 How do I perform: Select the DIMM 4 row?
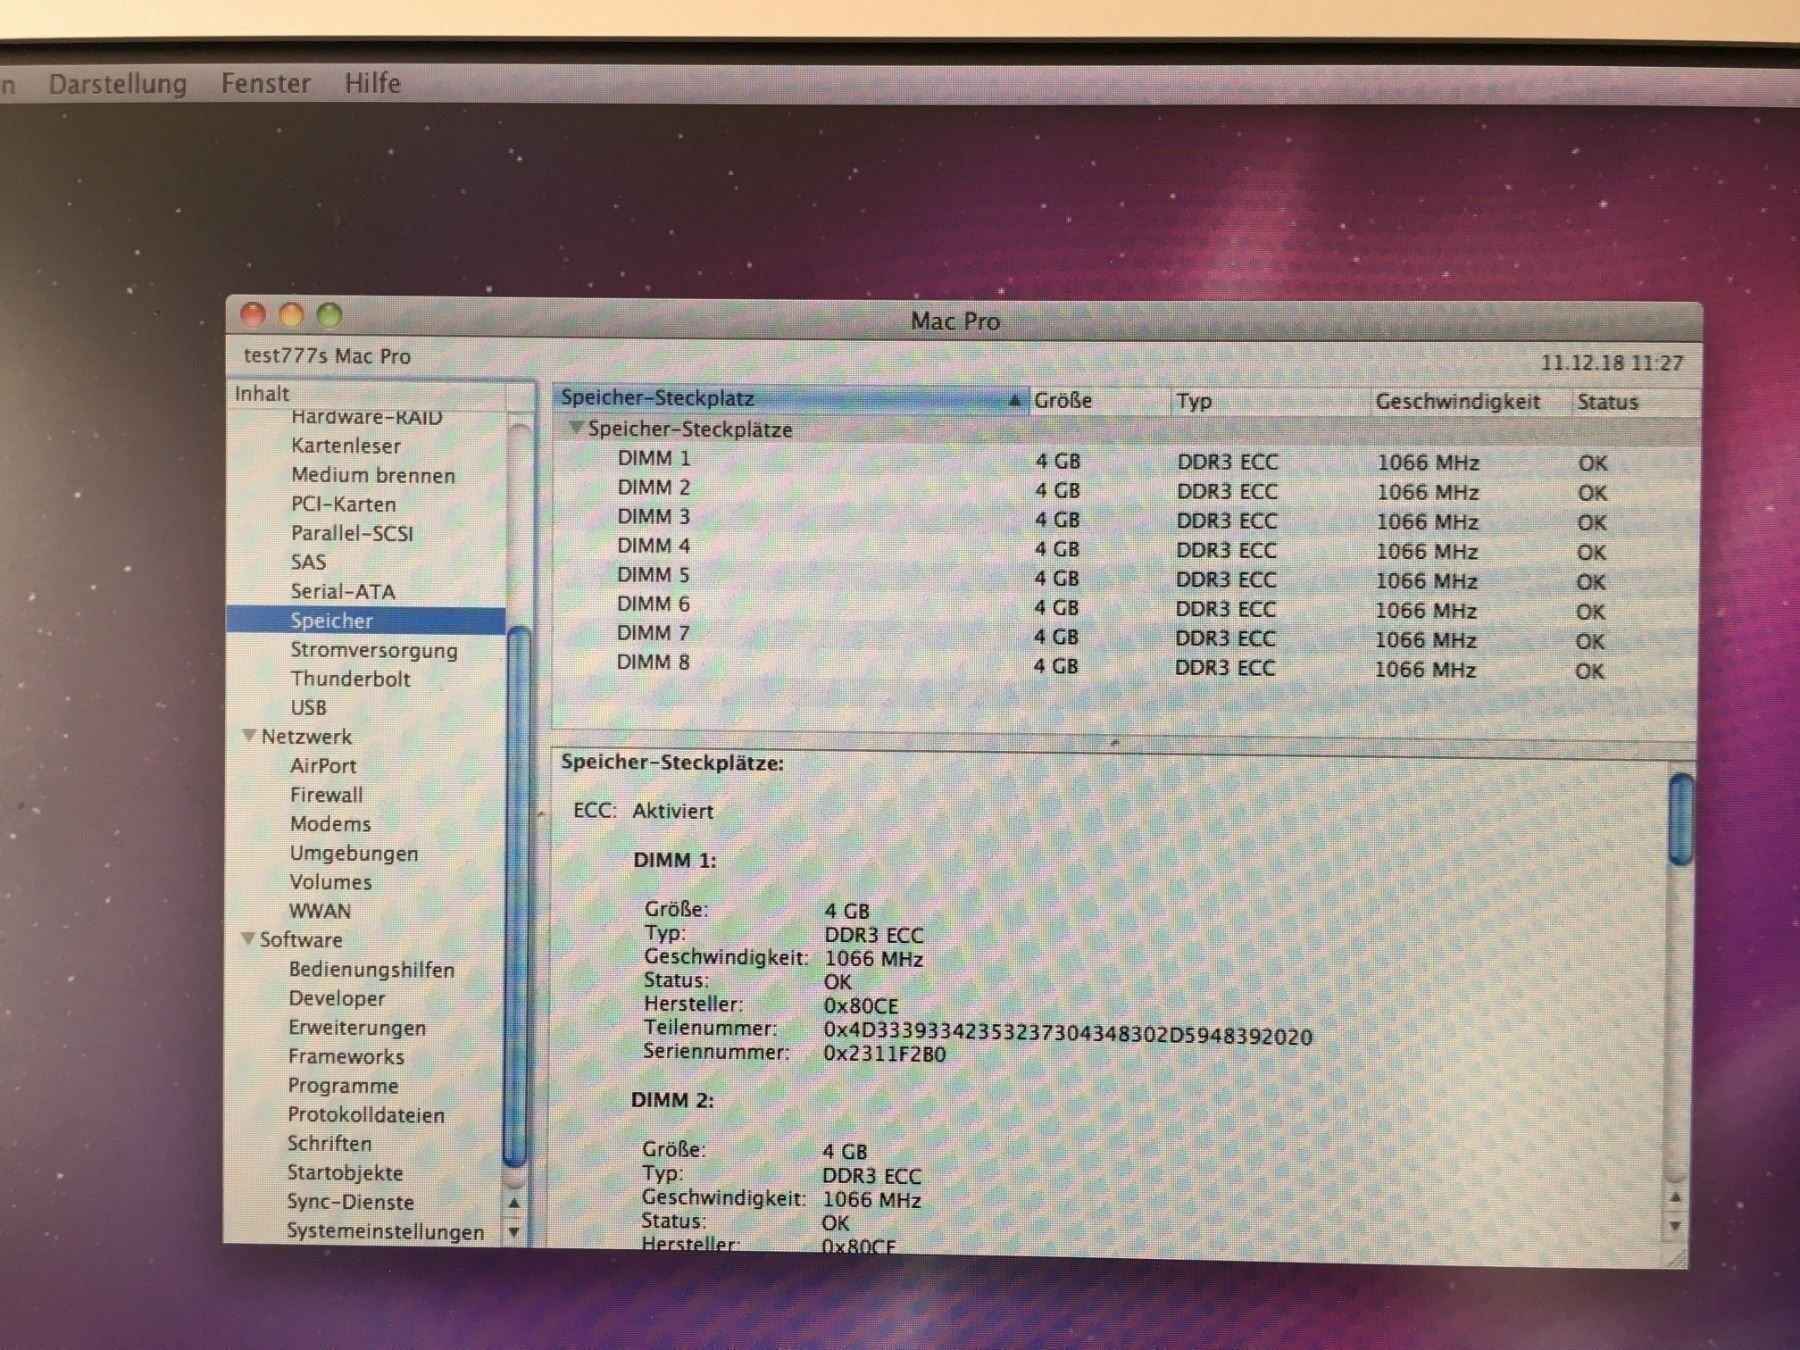pos(1125,548)
